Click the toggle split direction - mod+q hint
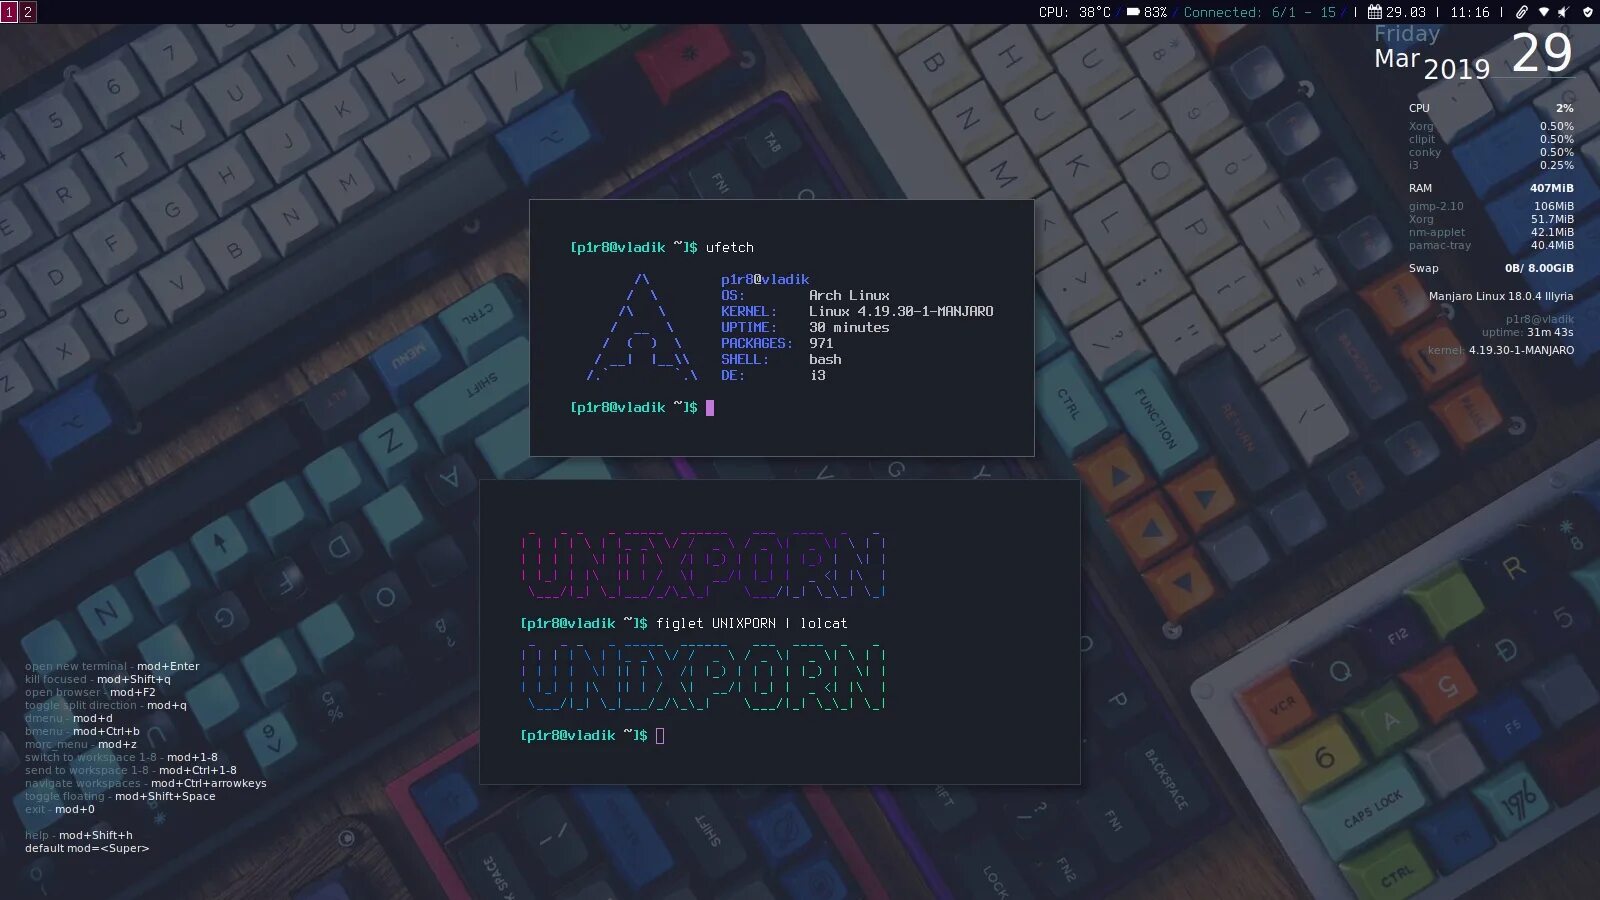The height and width of the screenshot is (900, 1600). (106, 705)
